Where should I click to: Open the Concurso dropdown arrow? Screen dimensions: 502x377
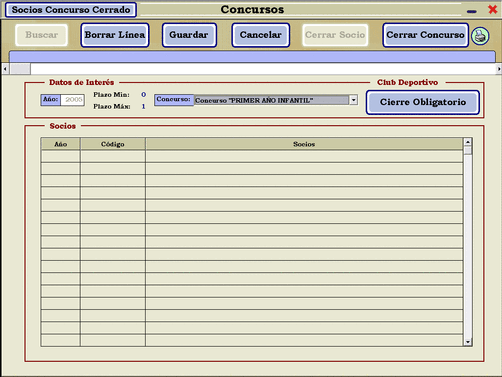pyautogui.click(x=353, y=100)
